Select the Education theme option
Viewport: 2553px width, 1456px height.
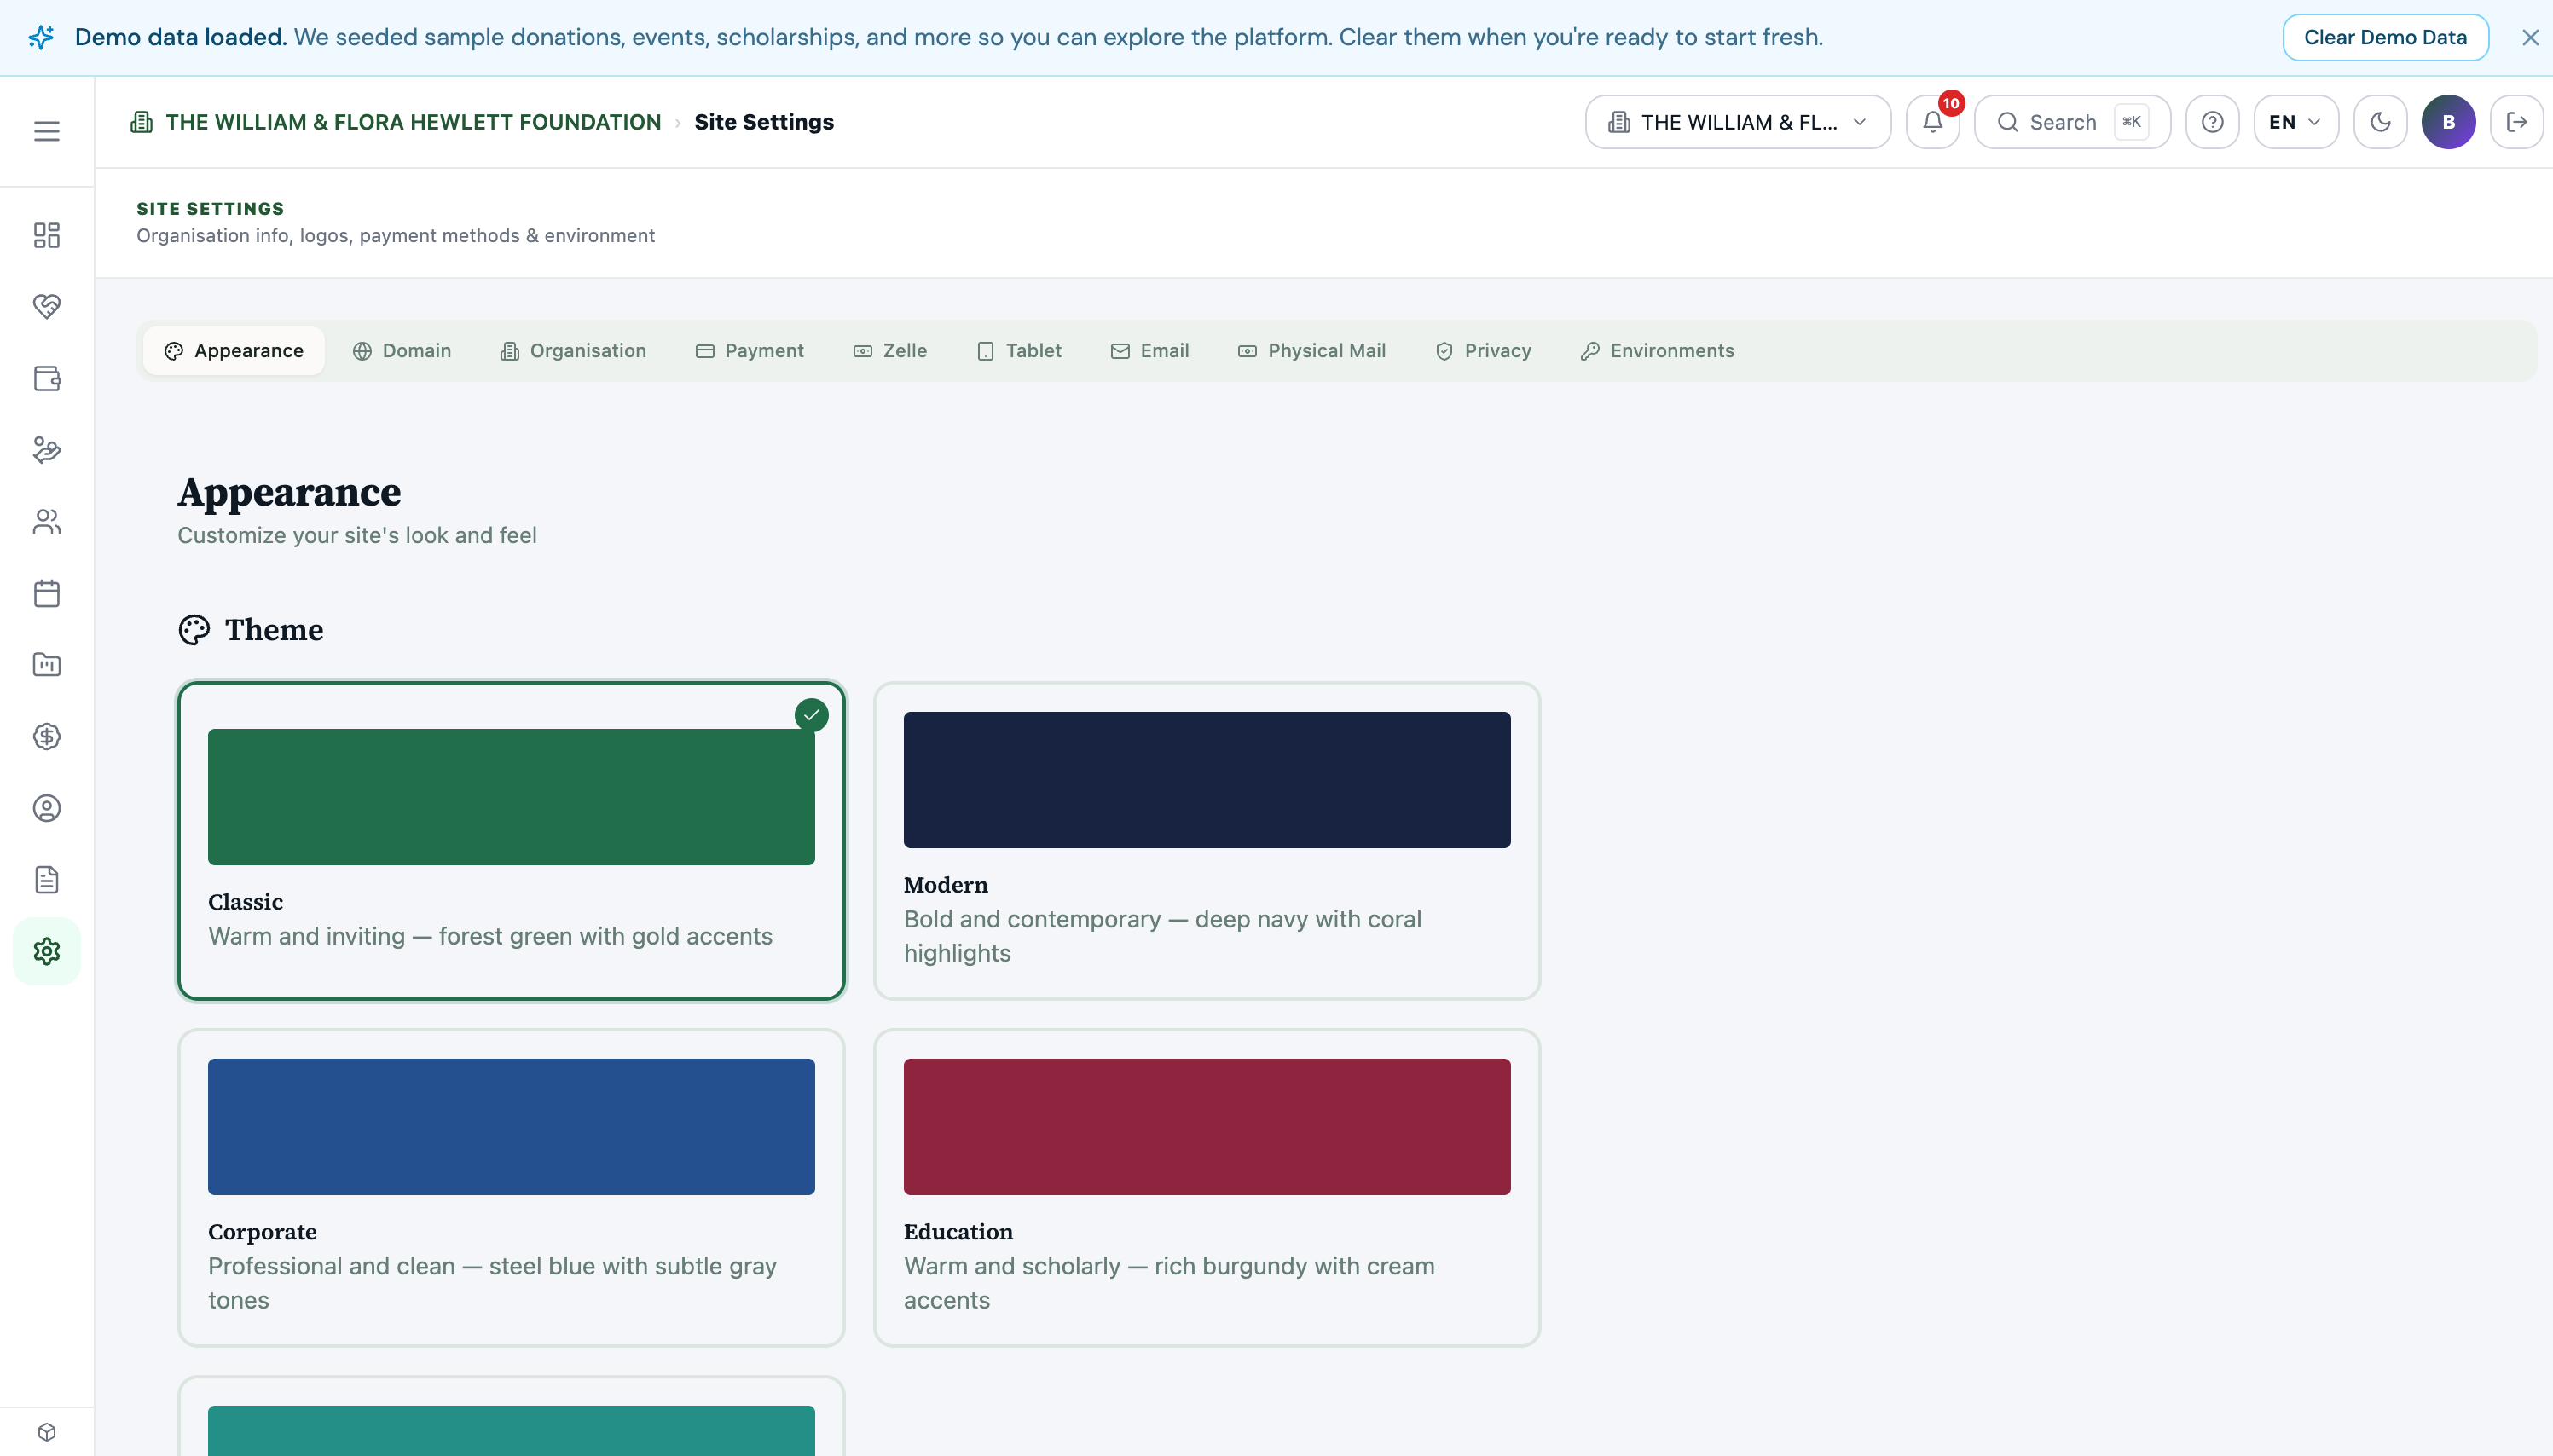pos(1207,1188)
